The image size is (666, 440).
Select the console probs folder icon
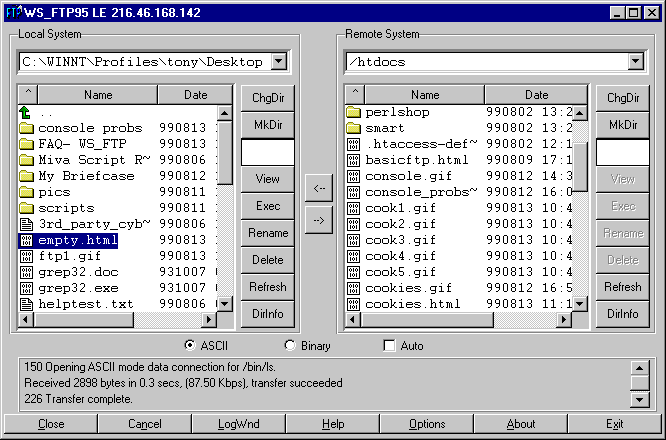click(26, 128)
